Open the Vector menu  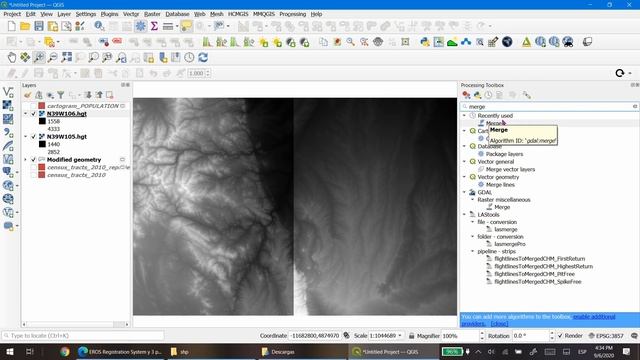click(x=131, y=14)
